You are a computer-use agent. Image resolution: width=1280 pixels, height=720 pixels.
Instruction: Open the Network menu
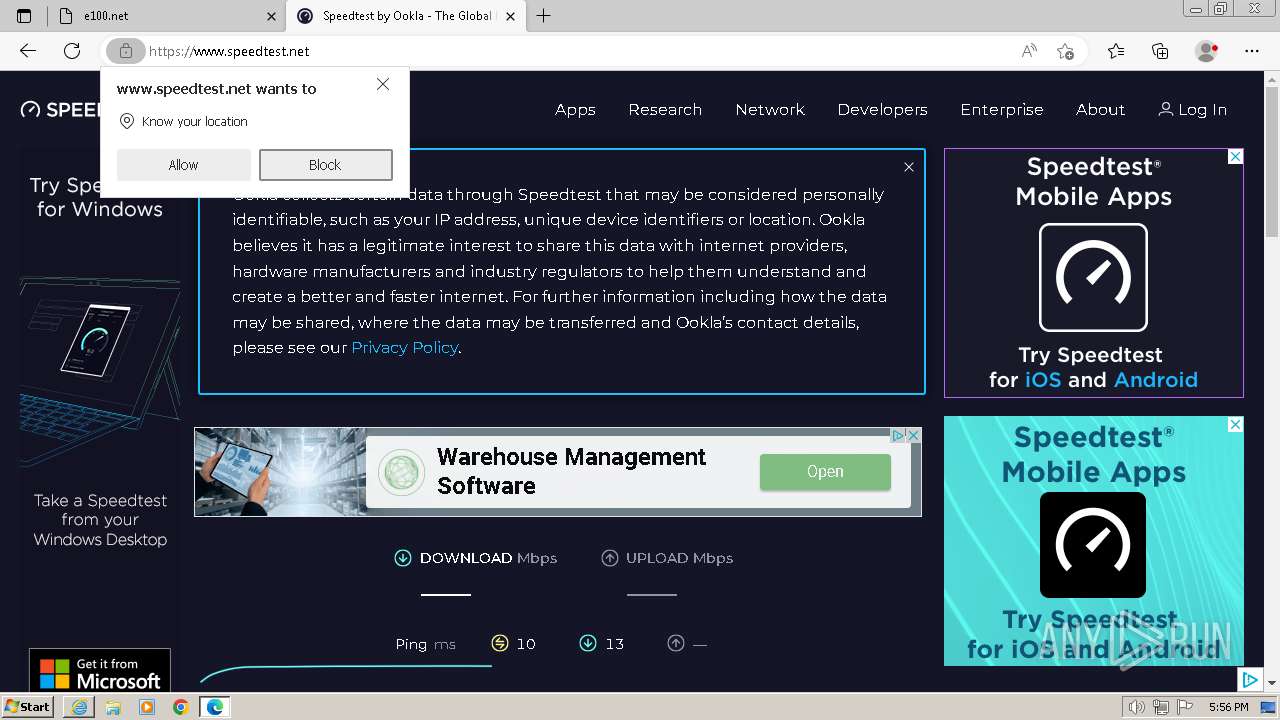(770, 110)
